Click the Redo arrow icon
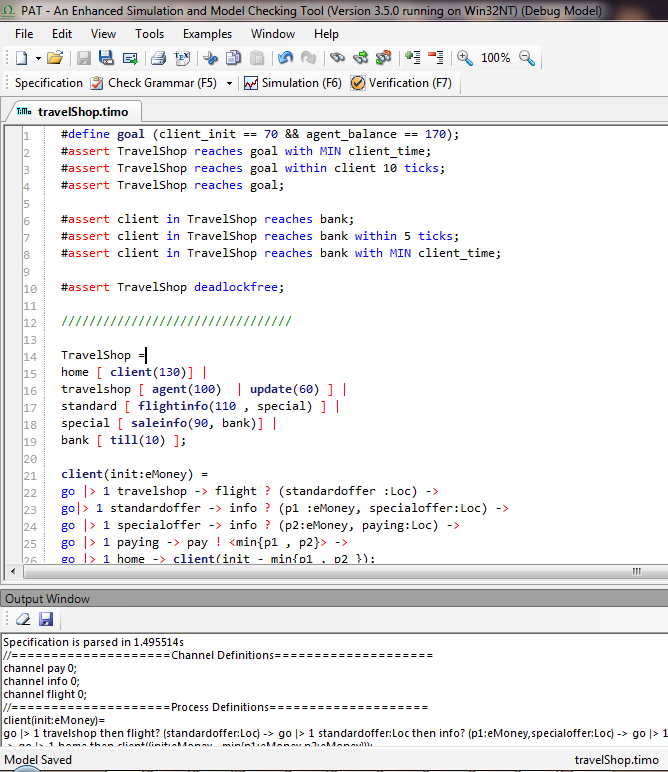 pyautogui.click(x=308, y=58)
